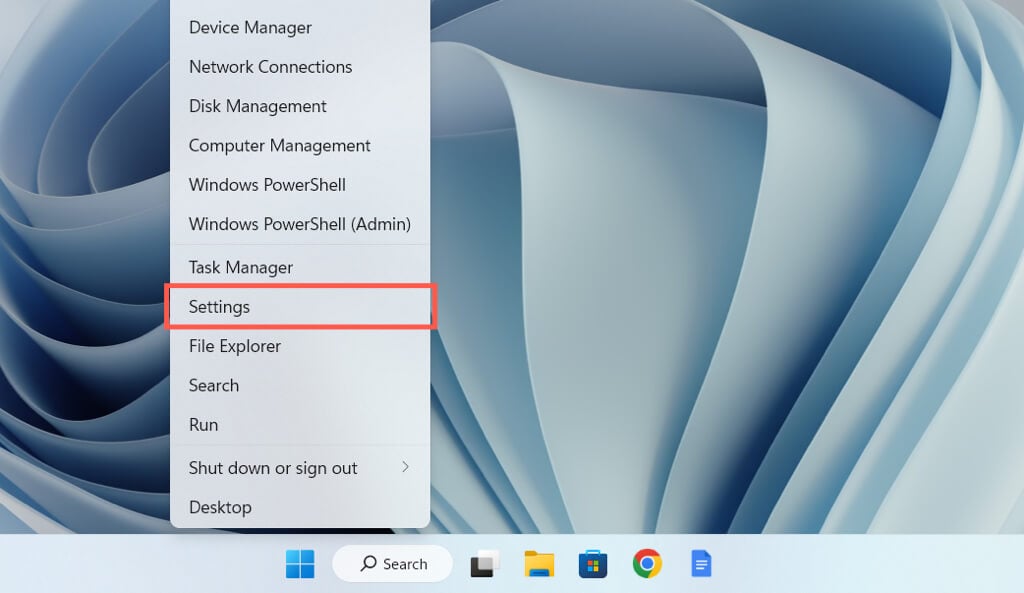Launch Windows PowerShell (Admin)
The image size is (1024, 593).
click(x=300, y=224)
